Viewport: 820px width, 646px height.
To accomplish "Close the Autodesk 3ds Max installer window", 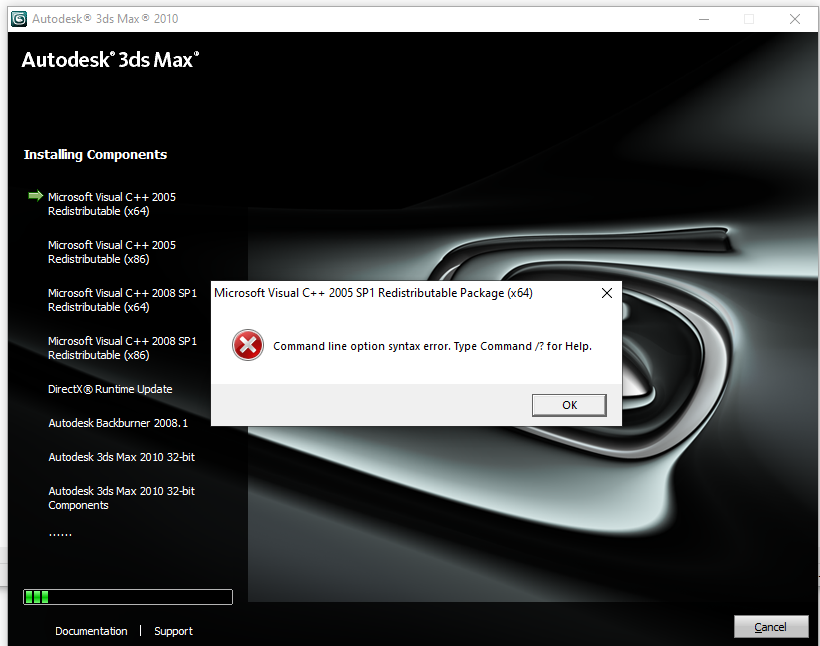I will coord(794,19).
